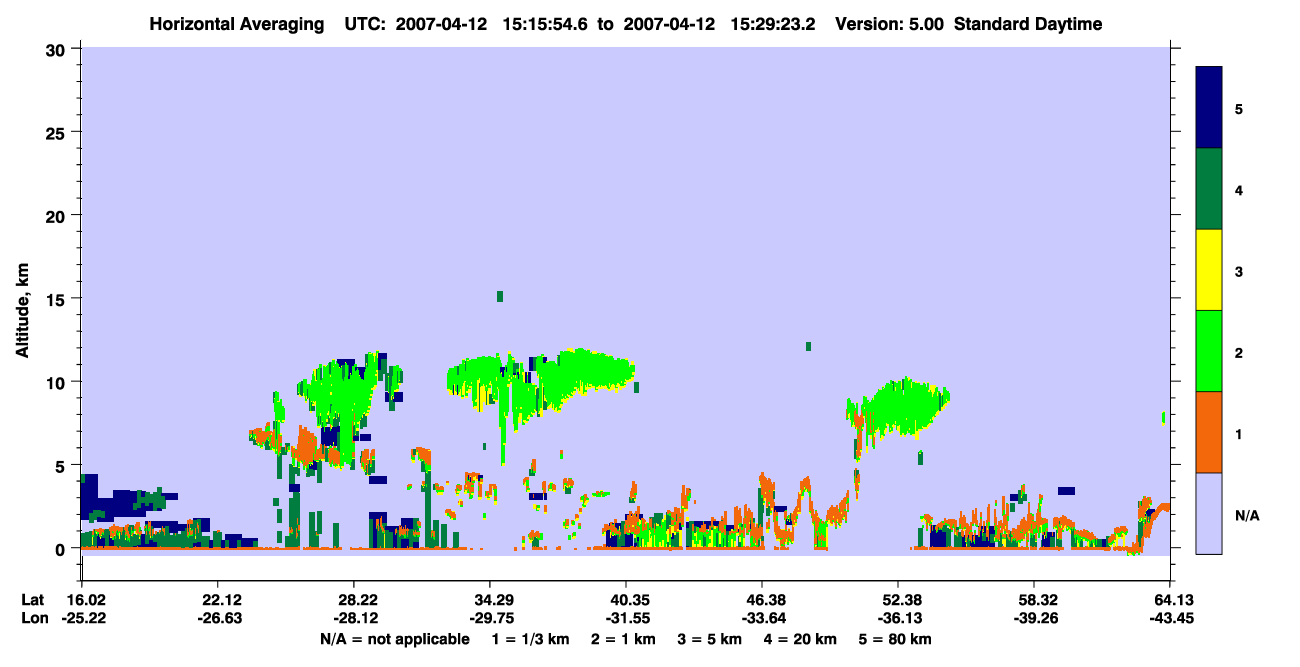Click the 'Lon' row label
Image resolution: width=1300 pixels, height=667 pixels.
[33, 619]
